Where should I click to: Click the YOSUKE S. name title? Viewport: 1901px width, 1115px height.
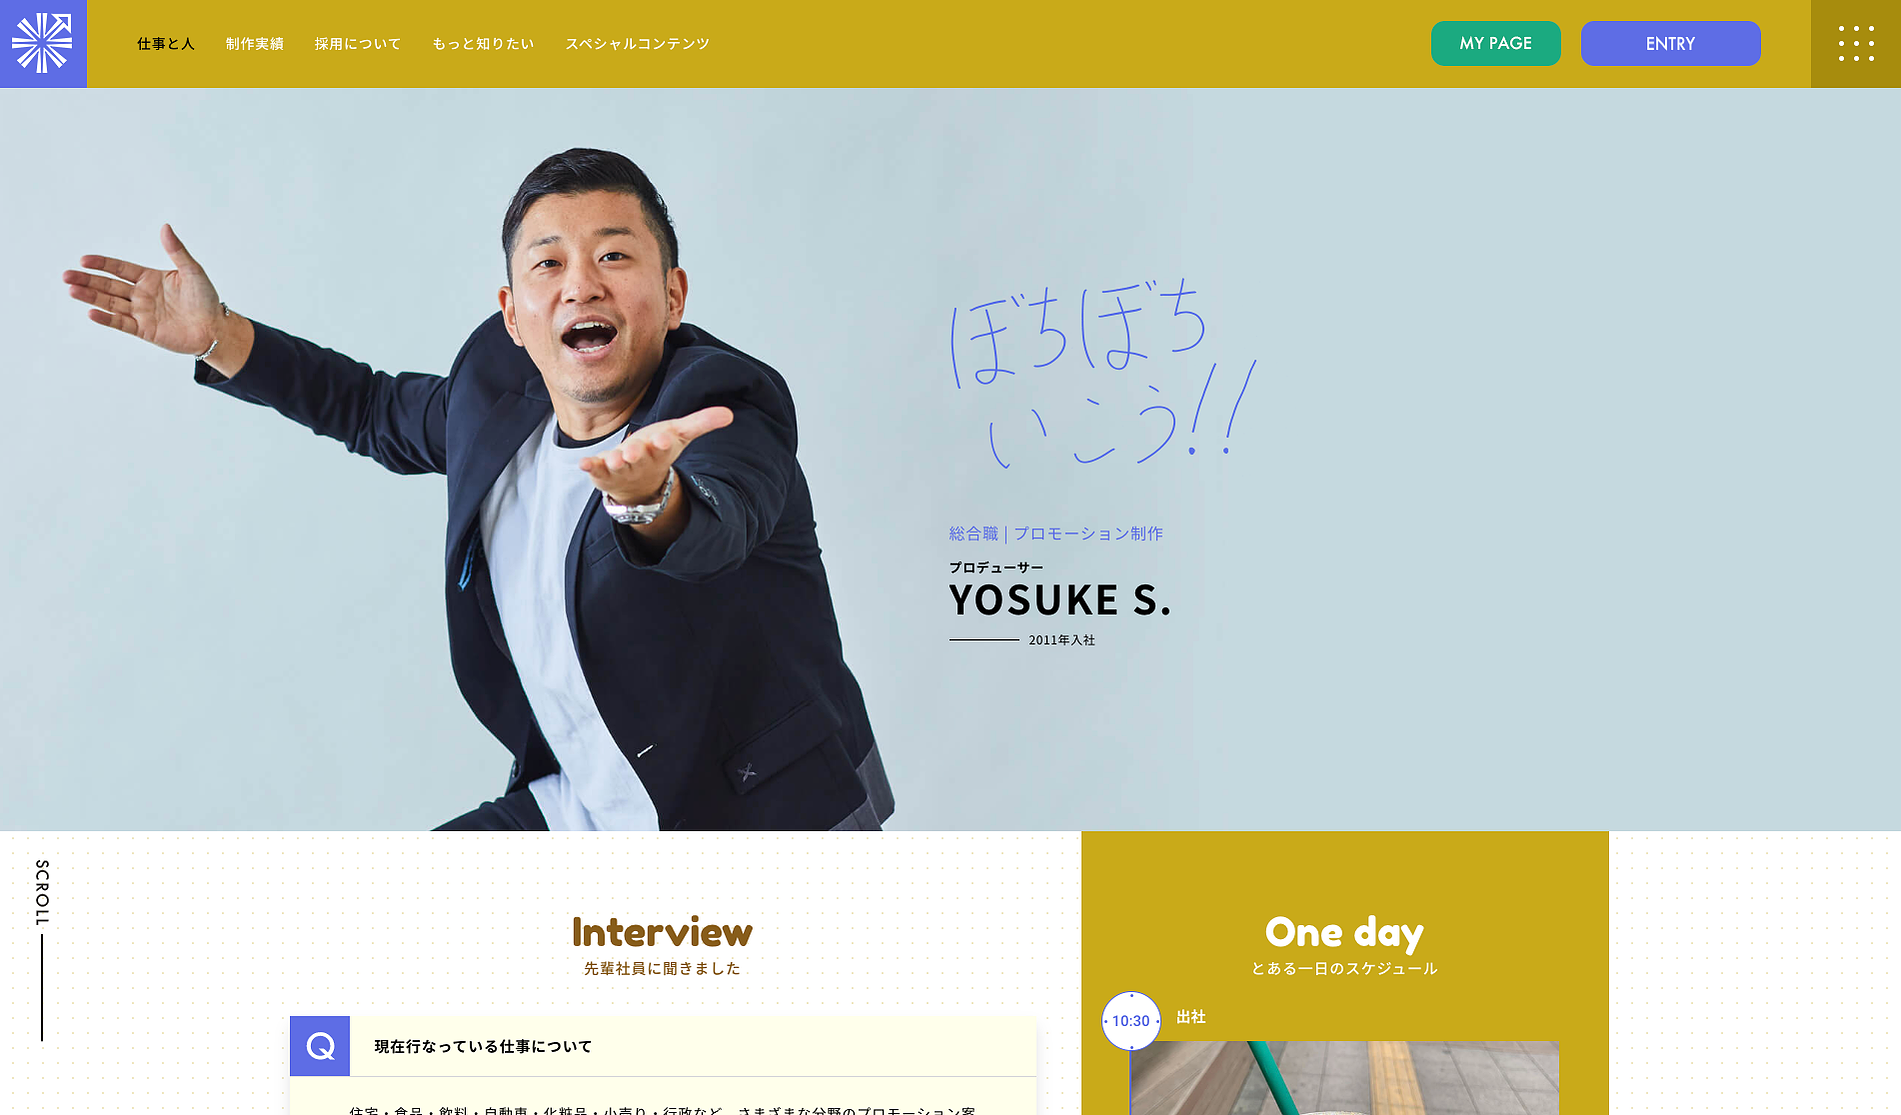coord(1060,600)
